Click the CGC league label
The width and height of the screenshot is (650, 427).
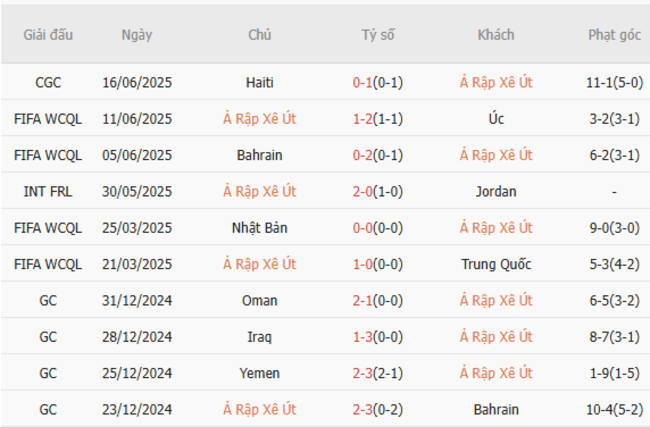point(48,82)
